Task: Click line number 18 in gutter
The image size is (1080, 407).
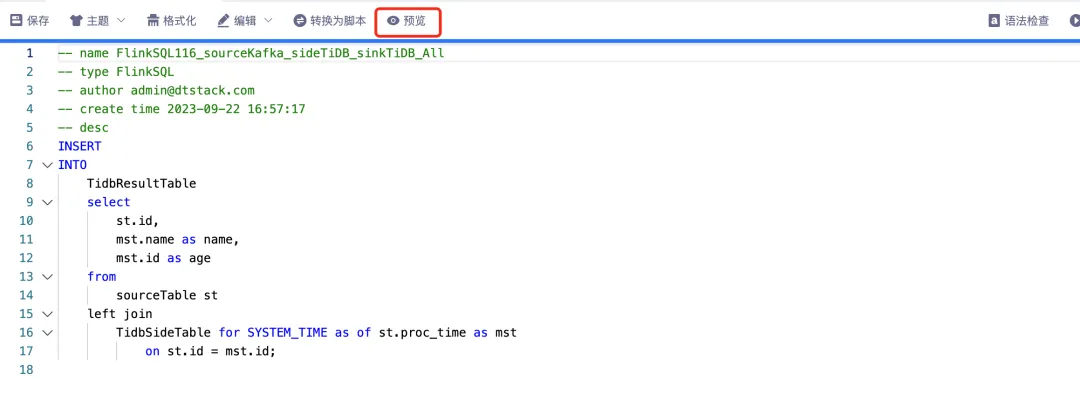Action: pyautogui.click(x=26, y=370)
